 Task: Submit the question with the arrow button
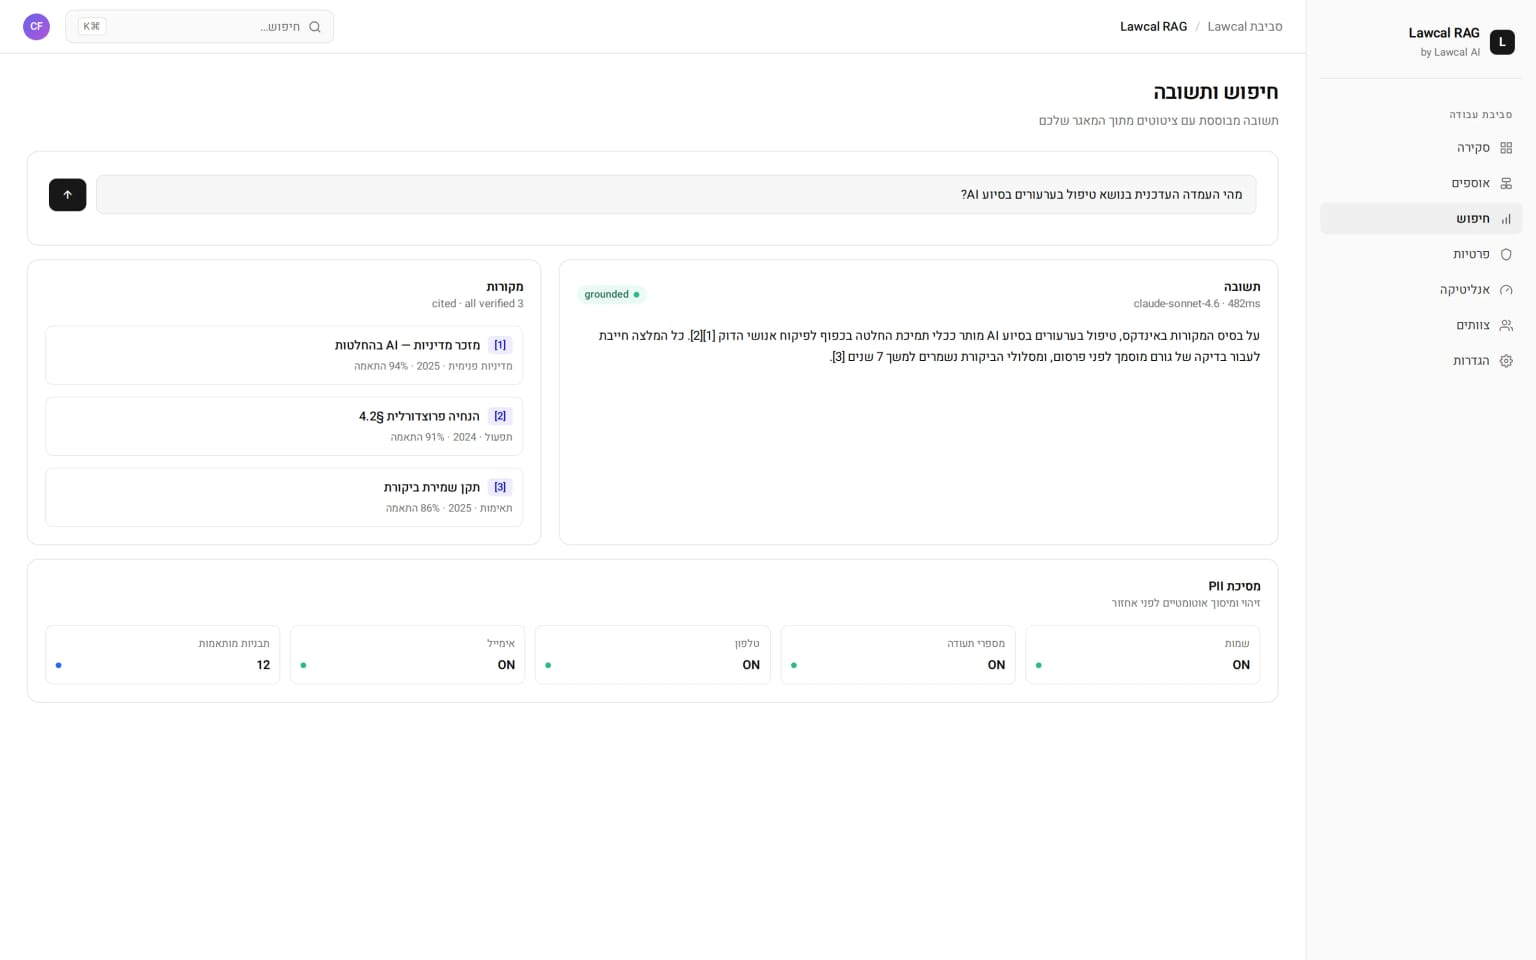pyautogui.click(x=67, y=195)
